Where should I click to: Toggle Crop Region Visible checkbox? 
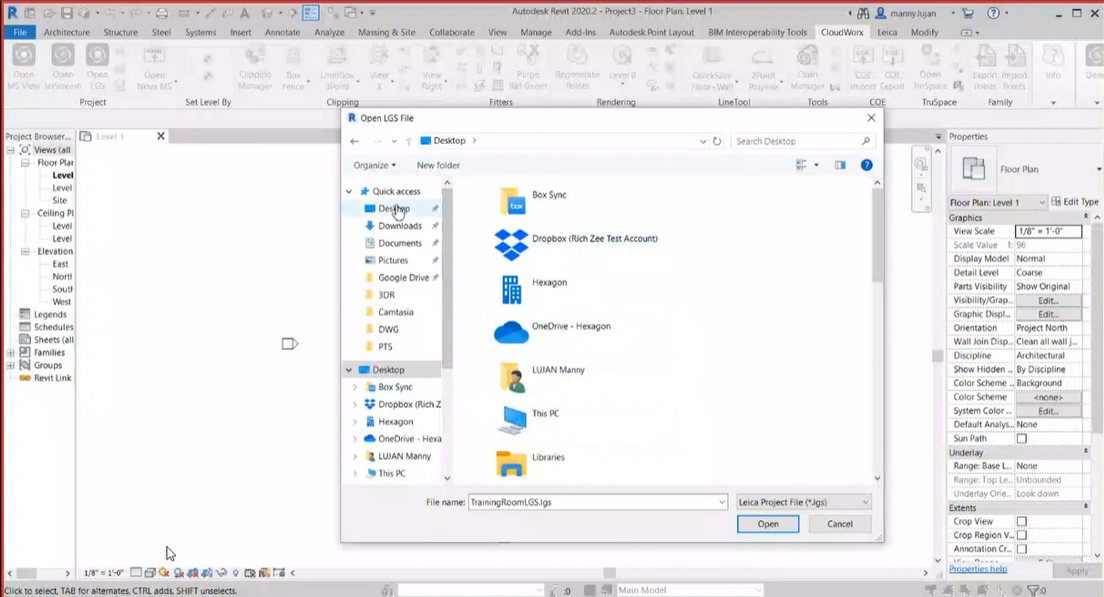click(x=1022, y=535)
